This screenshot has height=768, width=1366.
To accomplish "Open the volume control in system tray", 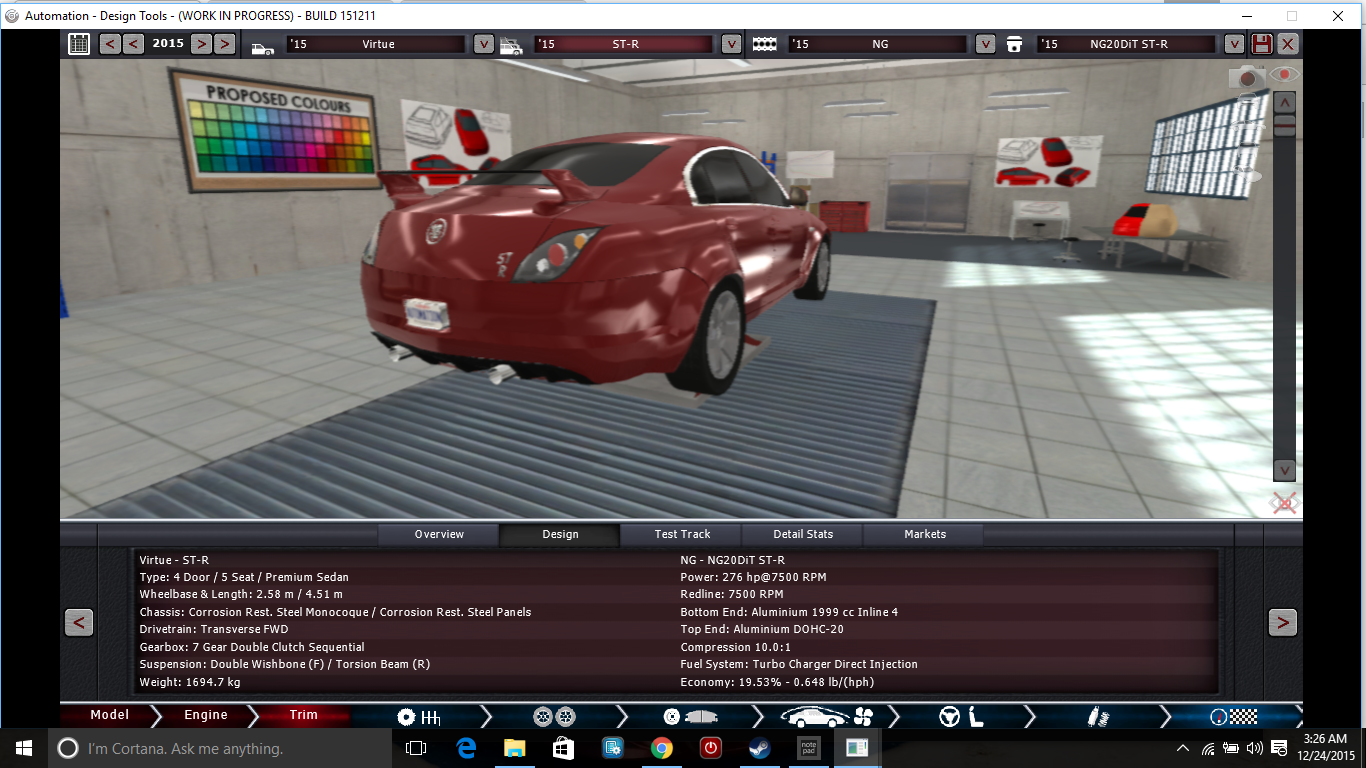I will point(1256,748).
